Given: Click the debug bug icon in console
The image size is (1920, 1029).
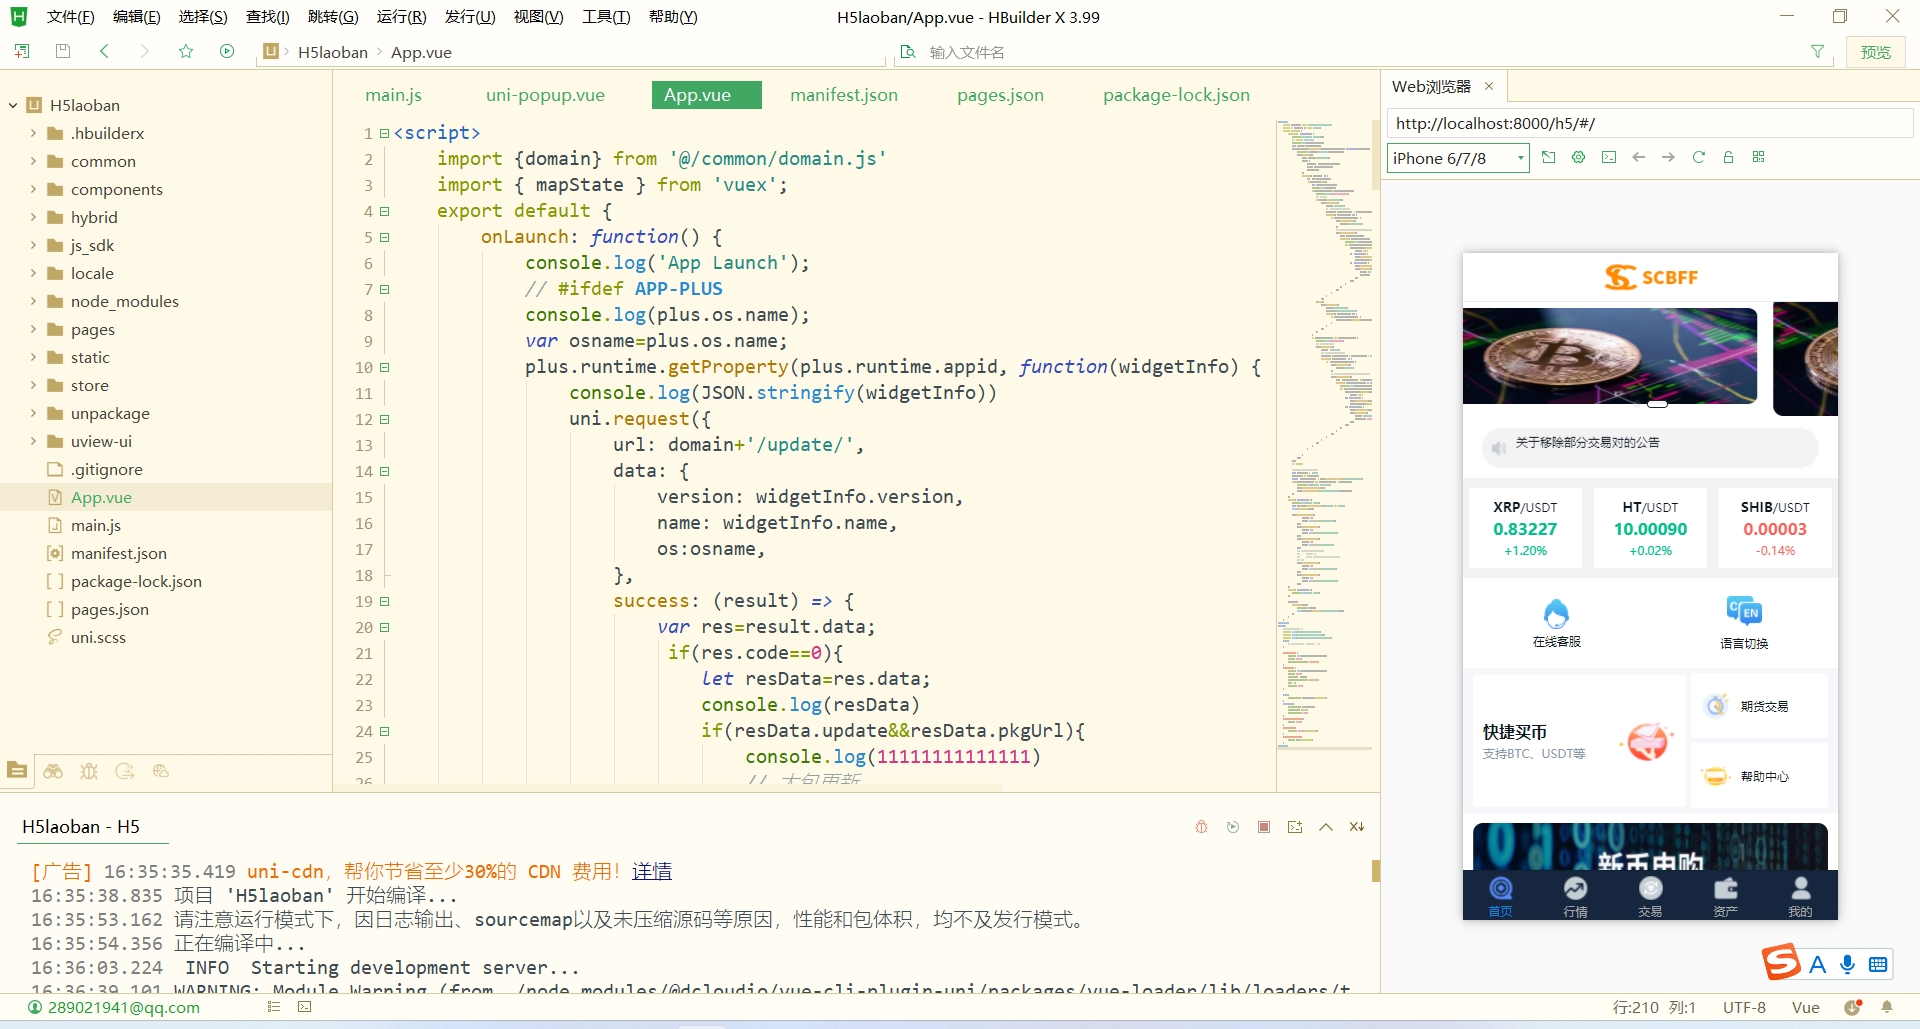Looking at the screenshot, I should tap(1202, 827).
